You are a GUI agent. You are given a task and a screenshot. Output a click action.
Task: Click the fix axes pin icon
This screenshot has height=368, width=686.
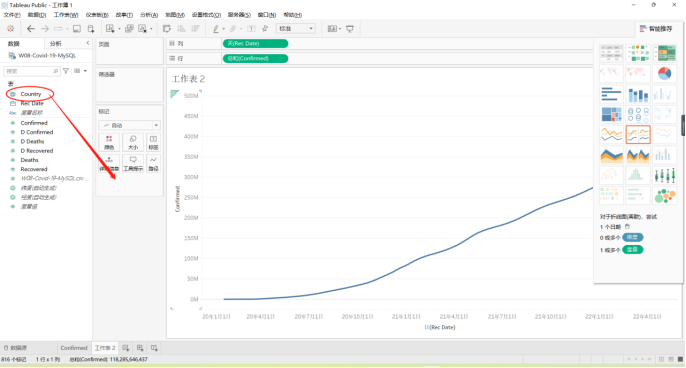265,29
